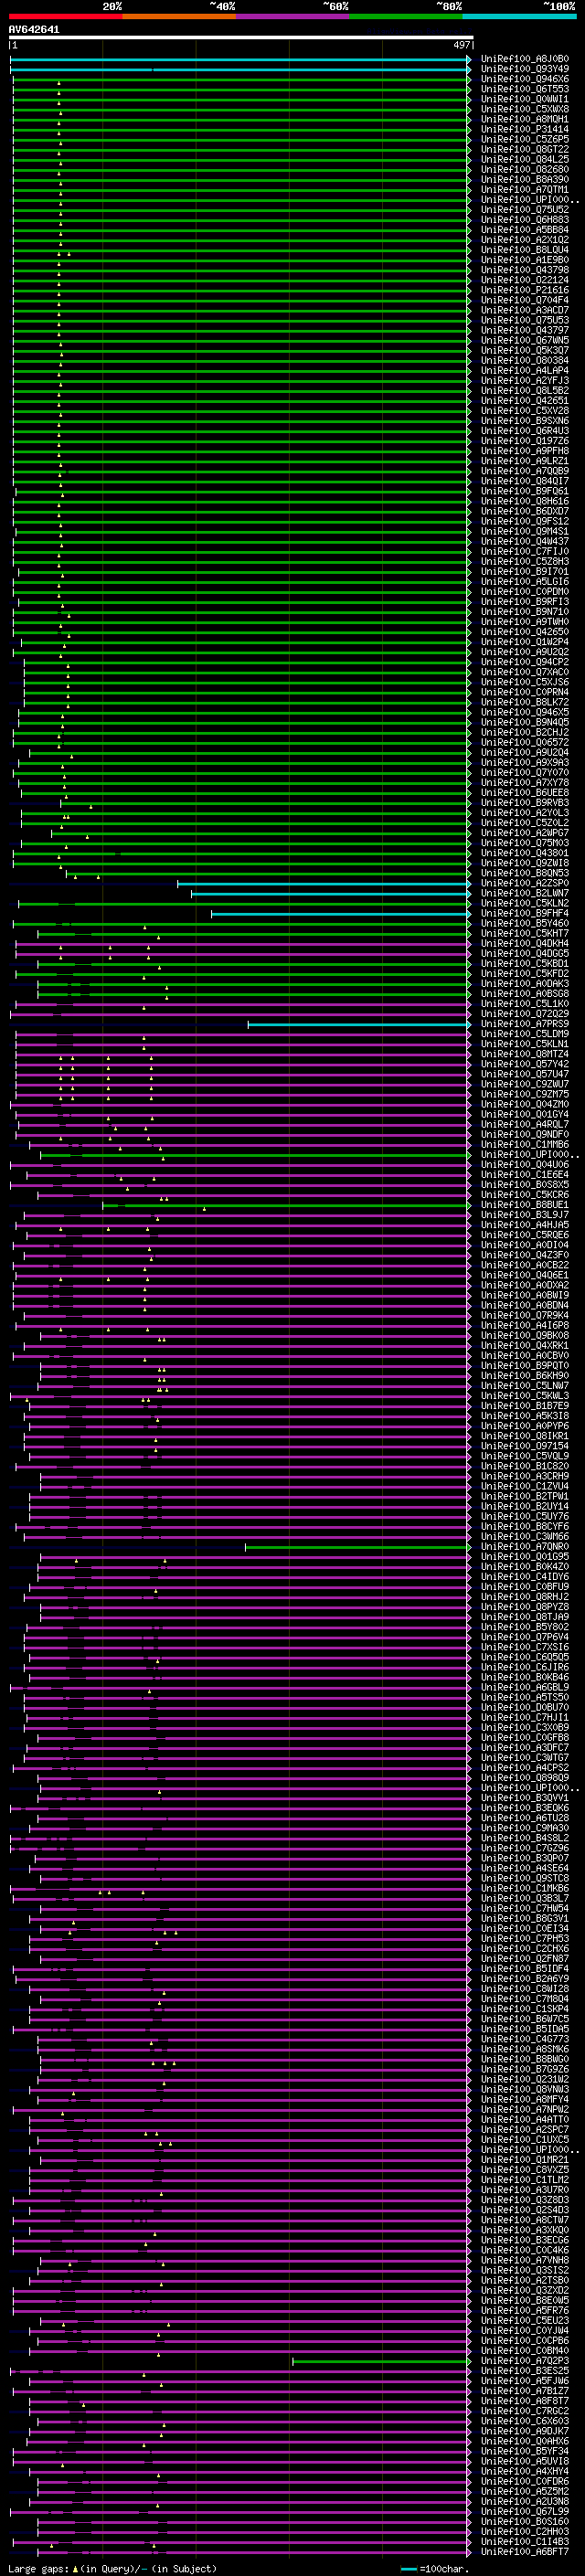Click the label UniRef100_A0DI04
This screenshot has width=585, height=2576.
[x=524, y=1245]
